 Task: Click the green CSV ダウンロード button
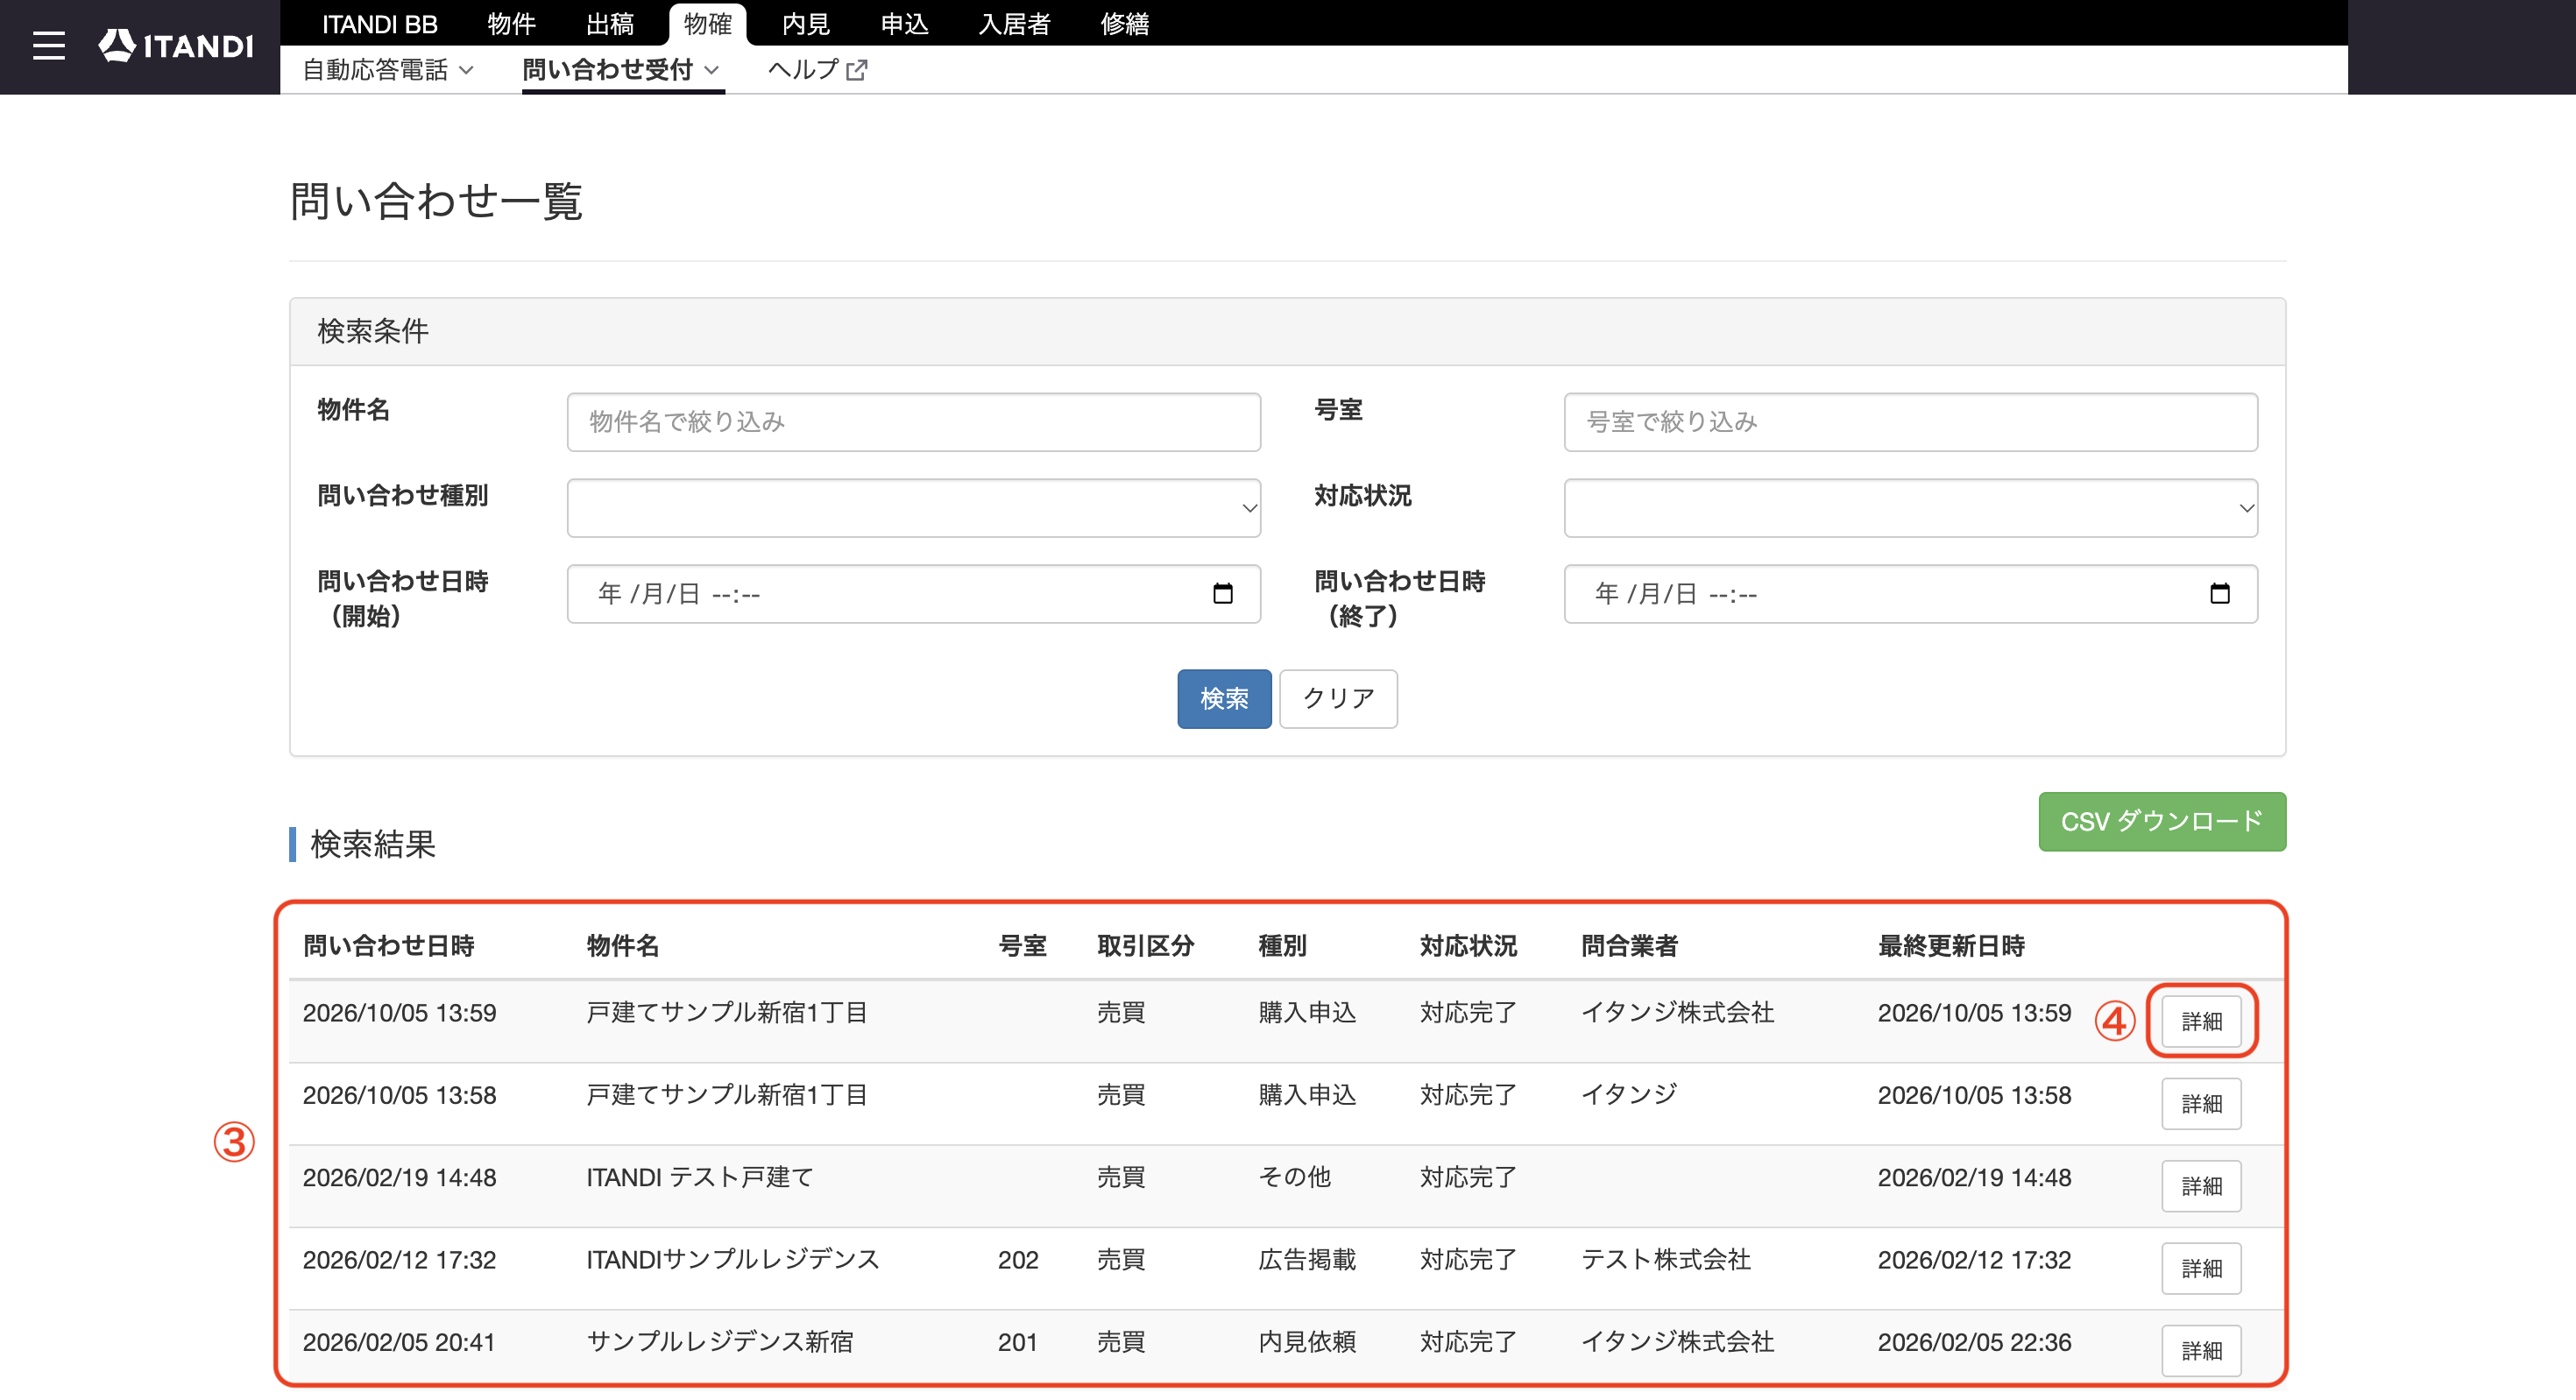2162,822
